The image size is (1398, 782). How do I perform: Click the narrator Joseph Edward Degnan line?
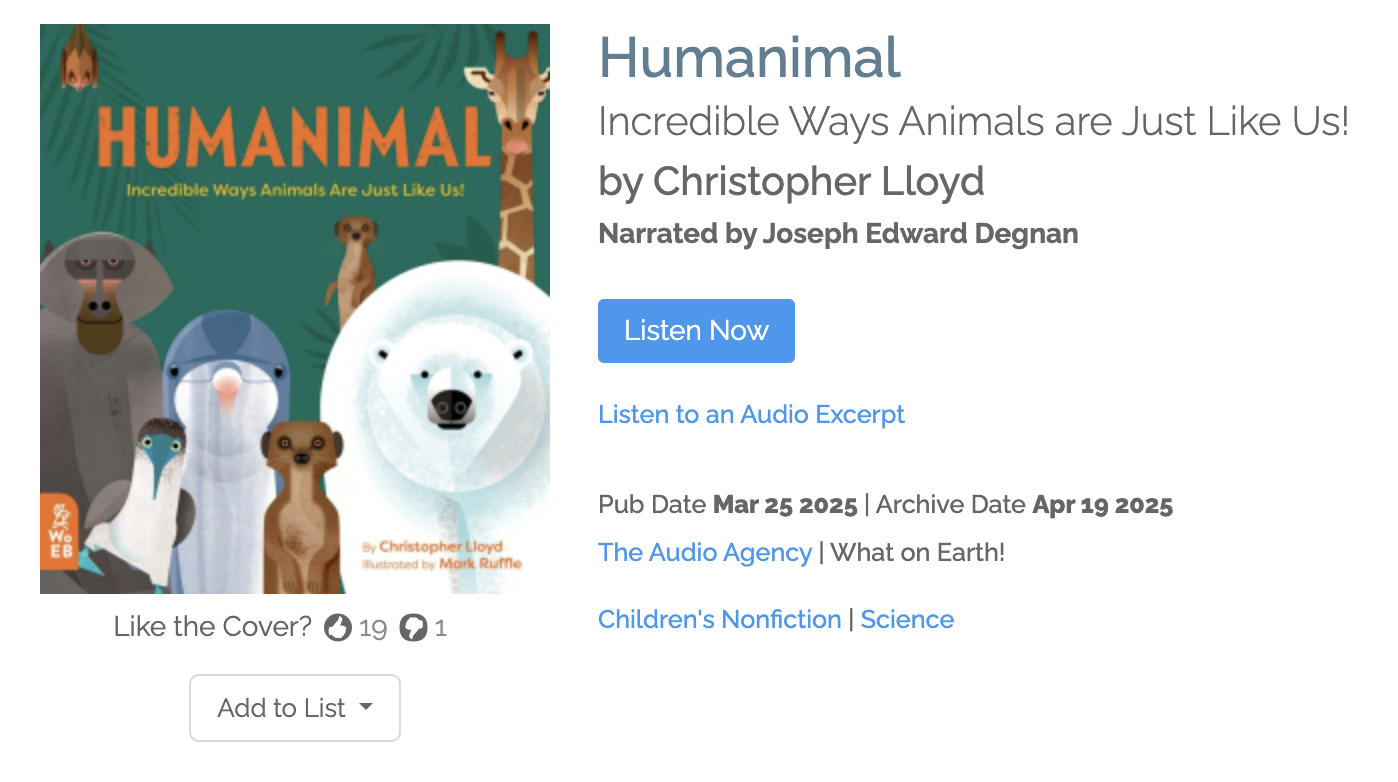(x=838, y=234)
